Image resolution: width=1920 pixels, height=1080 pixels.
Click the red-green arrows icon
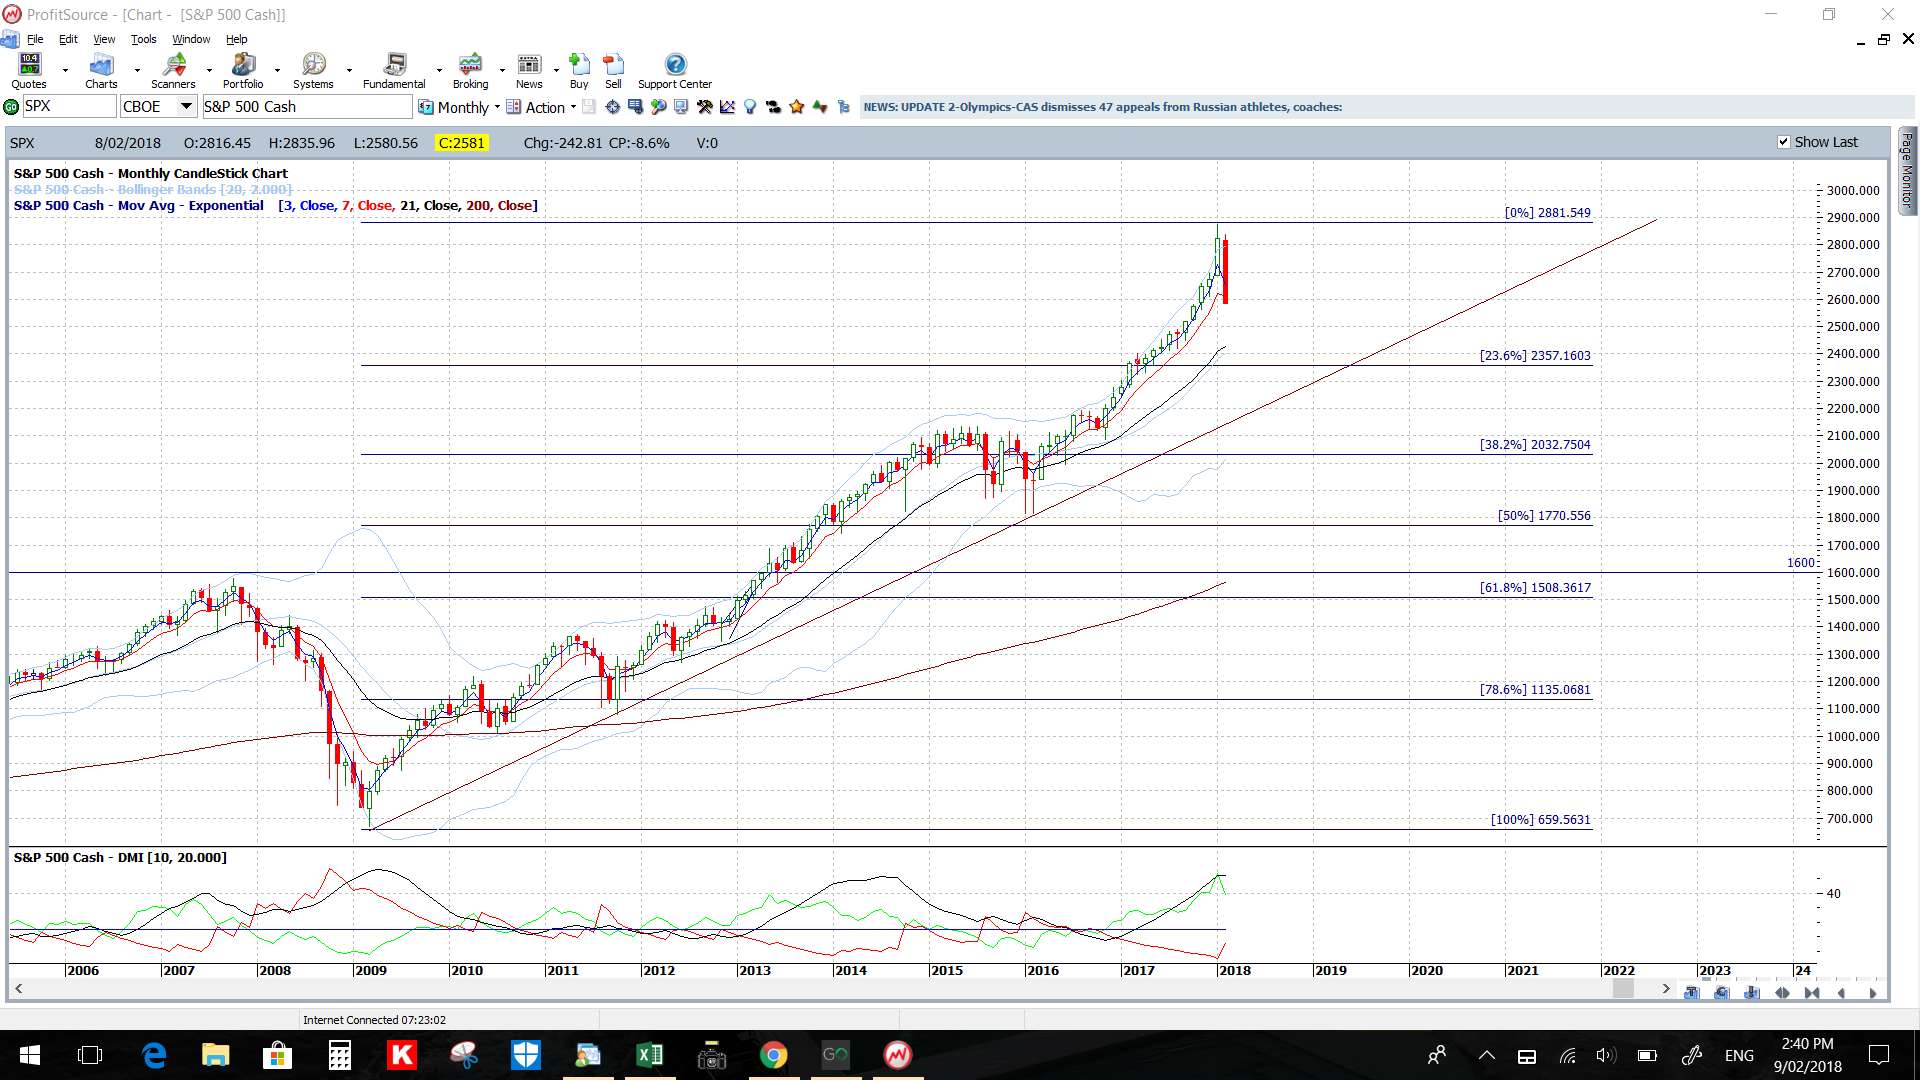[820, 107]
